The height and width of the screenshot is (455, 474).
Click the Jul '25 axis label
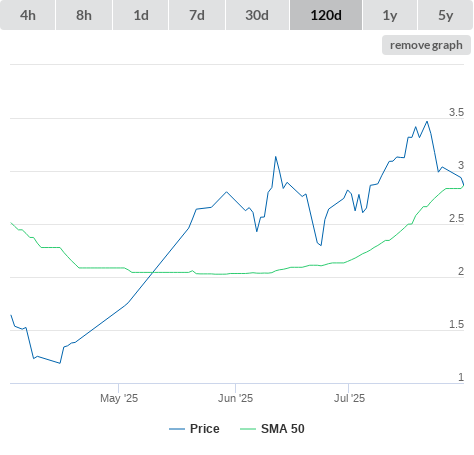click(x=349, y=398)
